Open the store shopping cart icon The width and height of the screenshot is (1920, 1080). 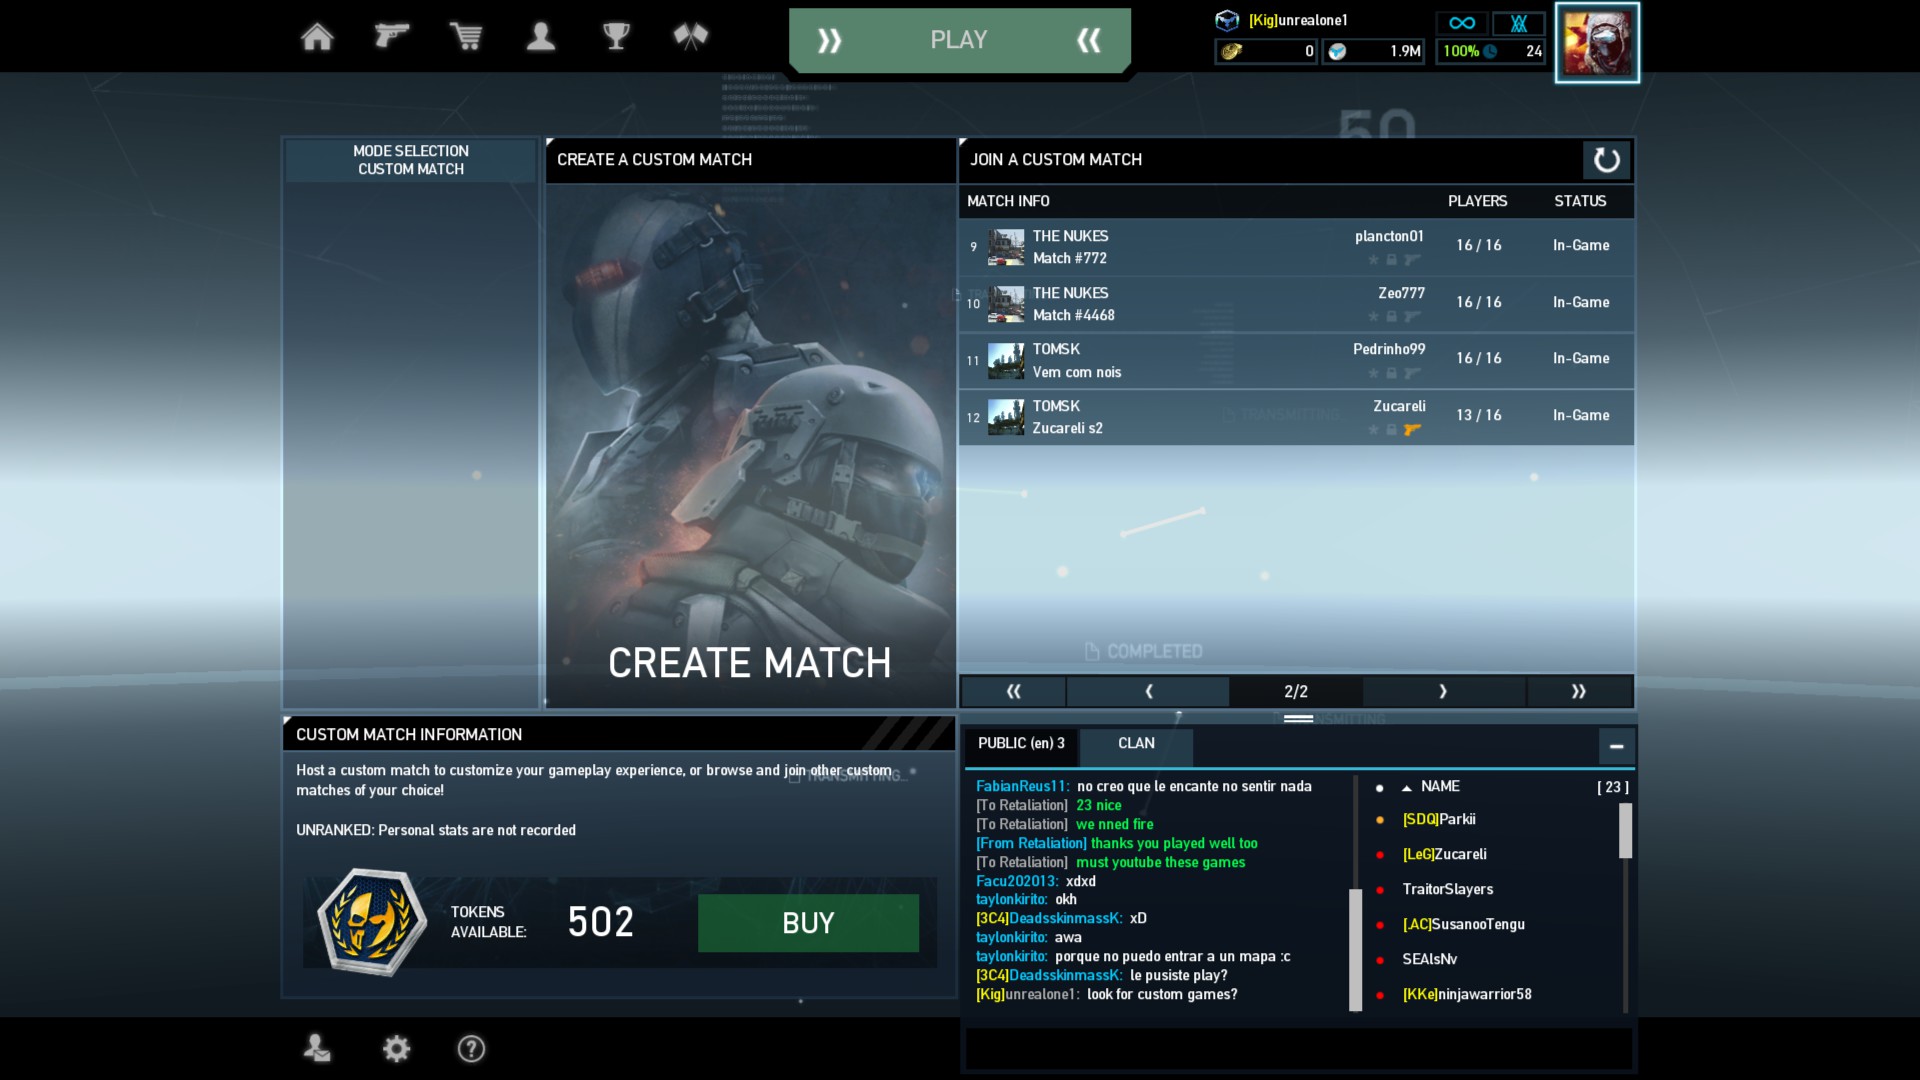click(x=466, y=37)
